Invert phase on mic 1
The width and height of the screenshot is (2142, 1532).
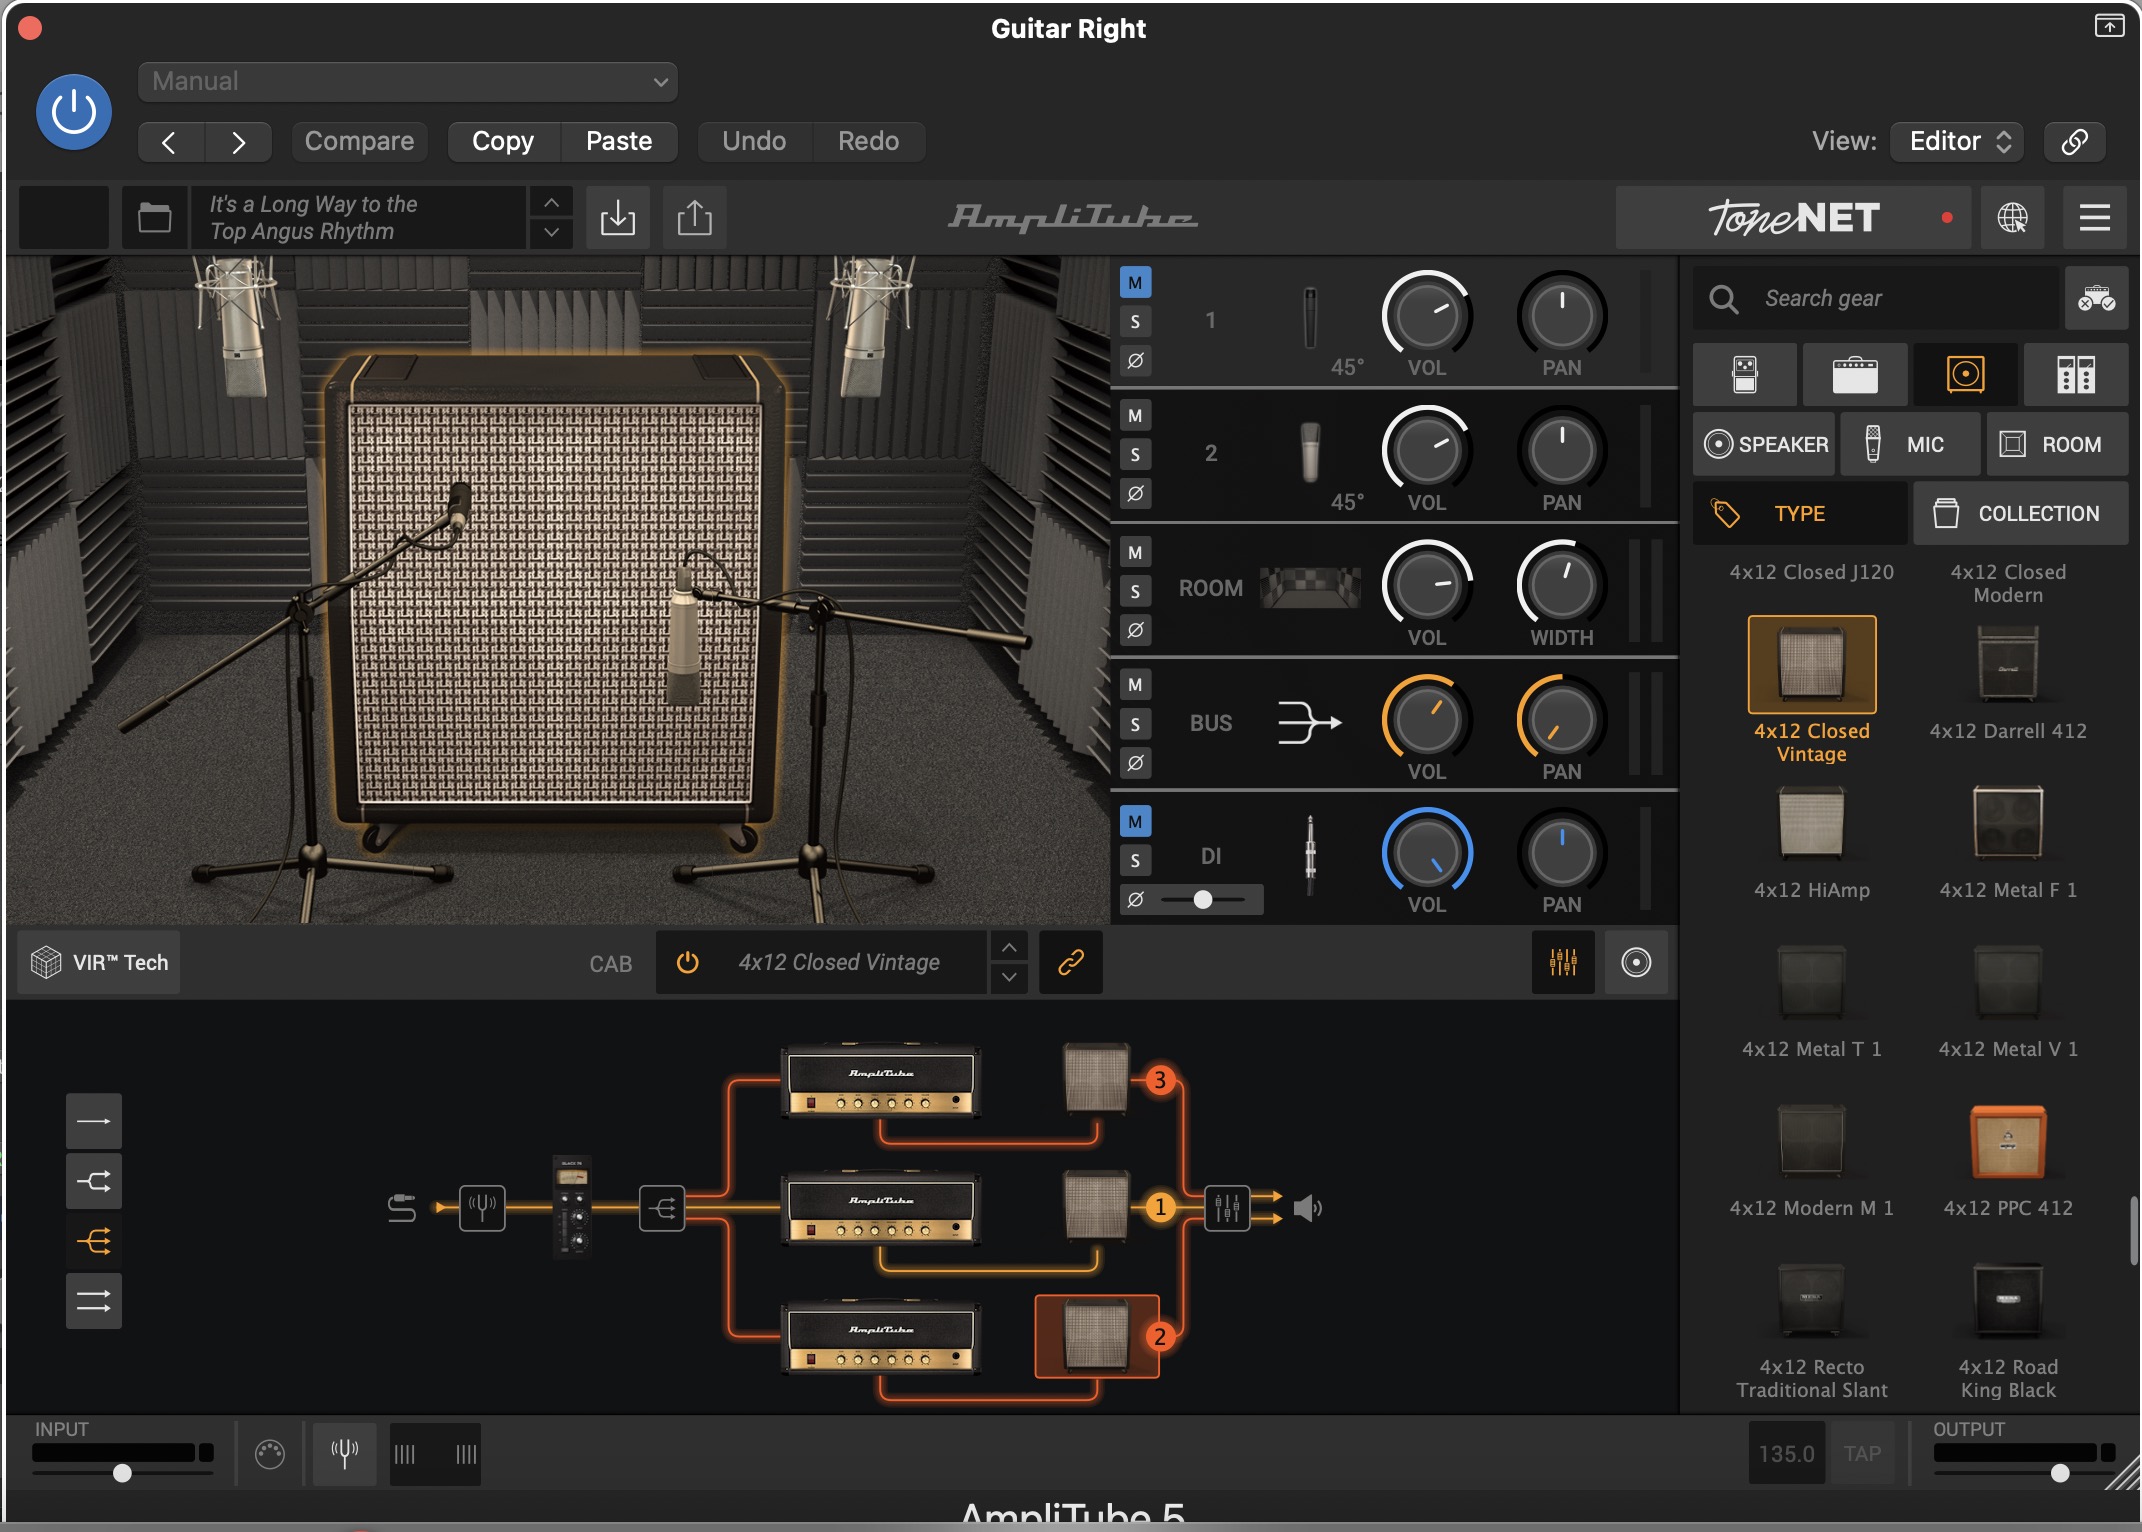coord(1135,360)
